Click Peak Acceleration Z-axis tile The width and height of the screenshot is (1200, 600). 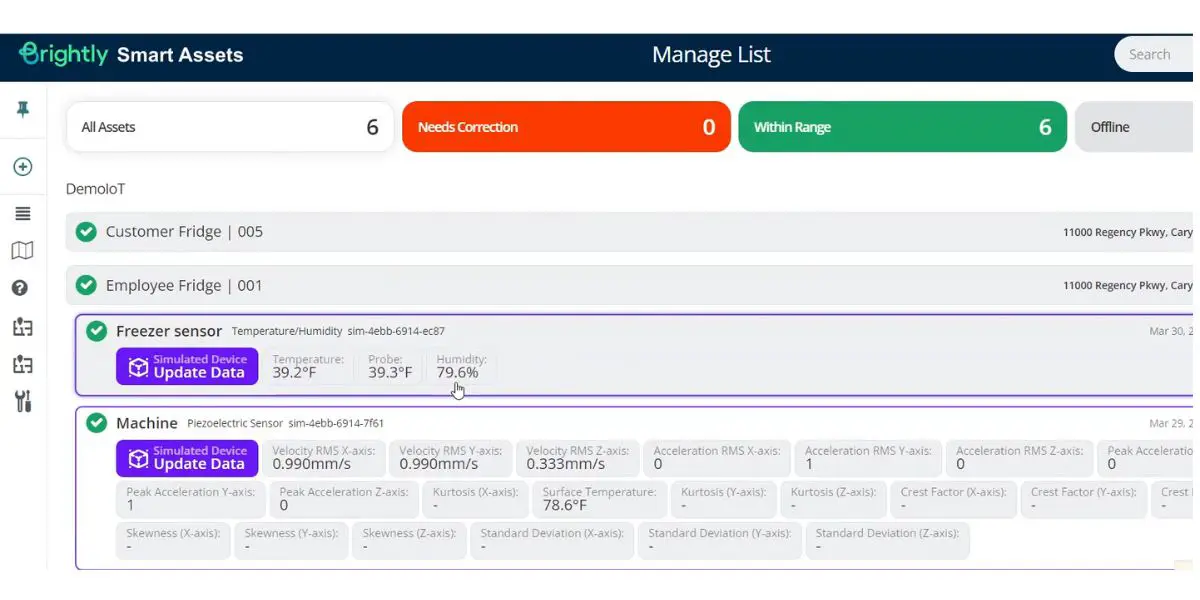coord(343,499)
